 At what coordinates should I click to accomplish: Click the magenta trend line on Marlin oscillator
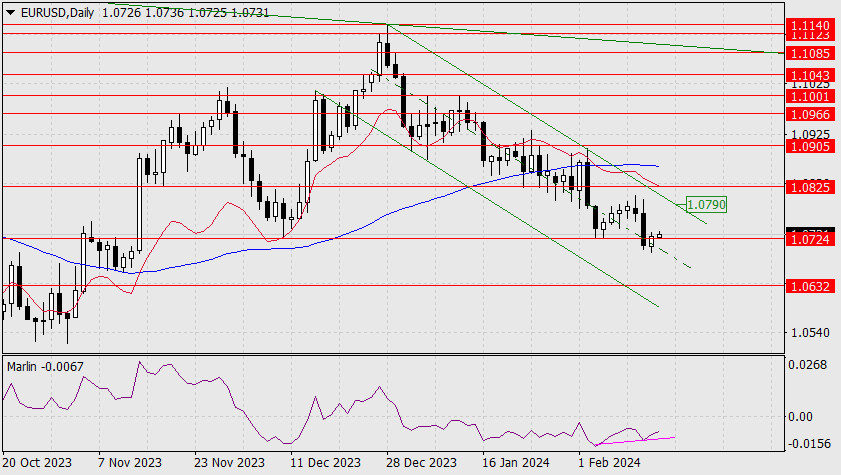636,441
